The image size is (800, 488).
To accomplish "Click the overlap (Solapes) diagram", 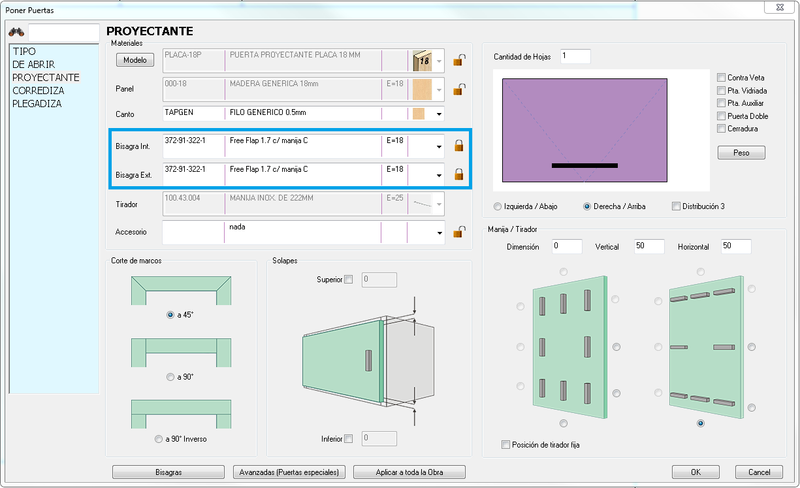I will coord(368,361).
